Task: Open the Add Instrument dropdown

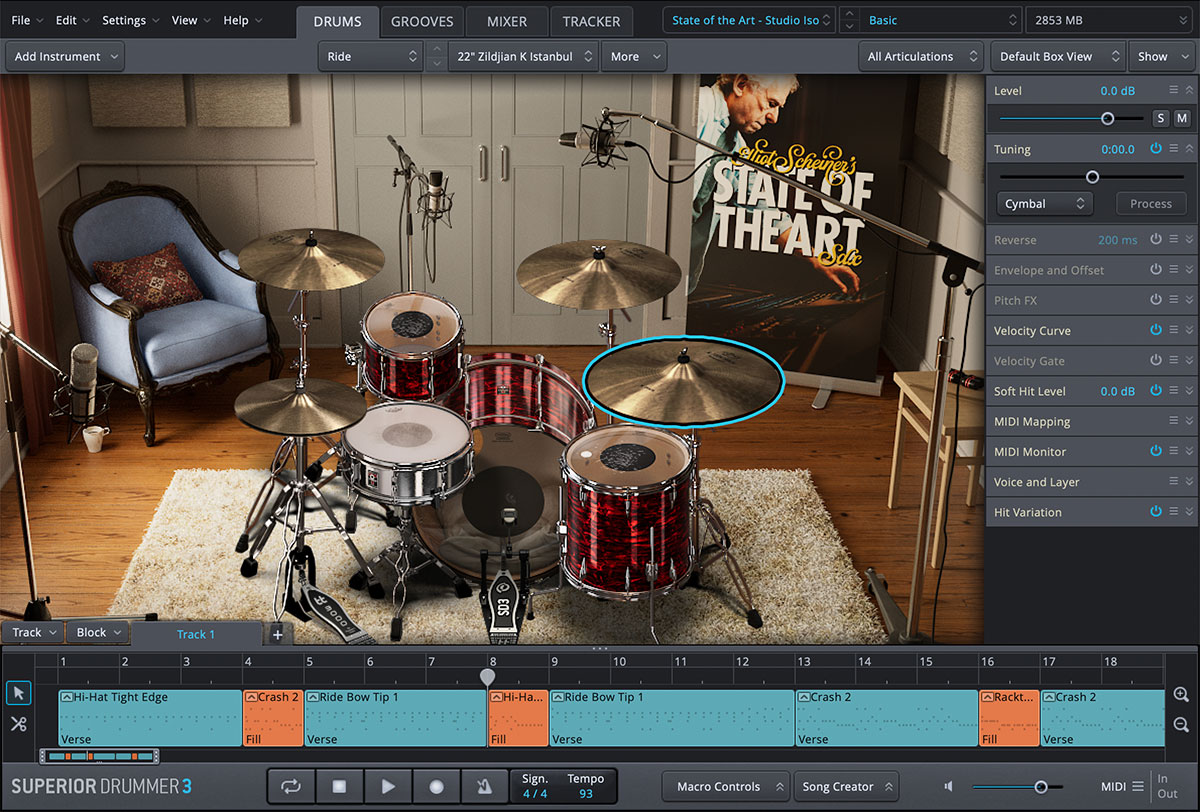Action: [x=64, y=57]
